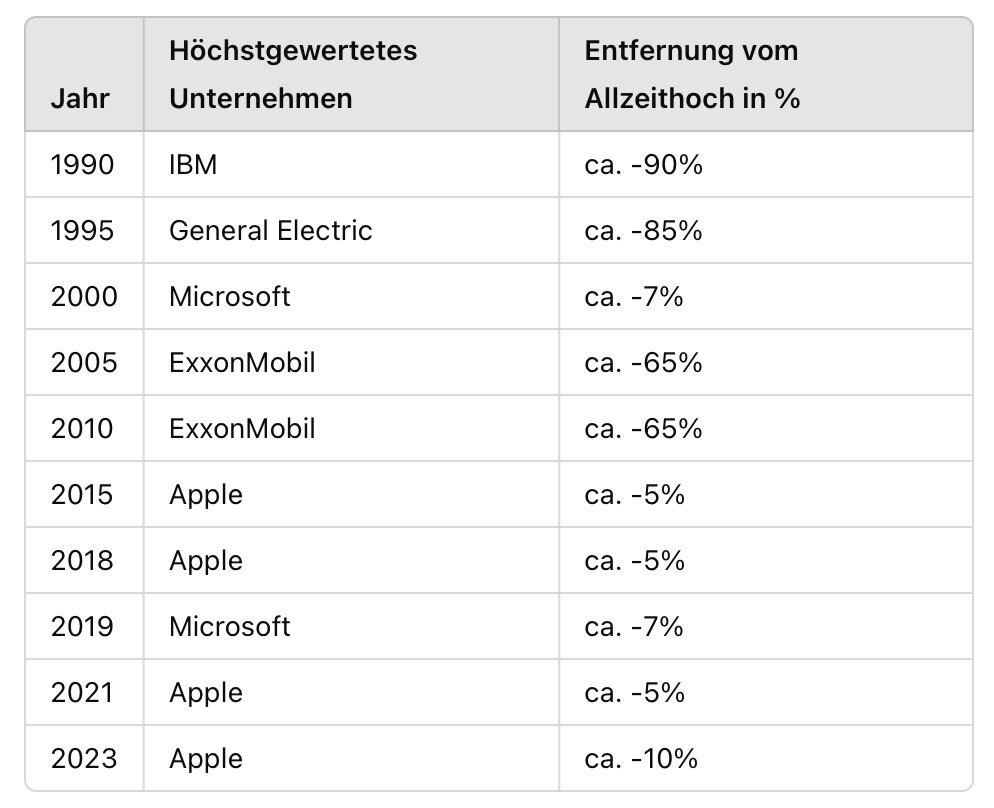Viewport: 994px width, 808px height.
Task: Click ExxonMobil in the 2005 row
Action: [x=242, y=362]
